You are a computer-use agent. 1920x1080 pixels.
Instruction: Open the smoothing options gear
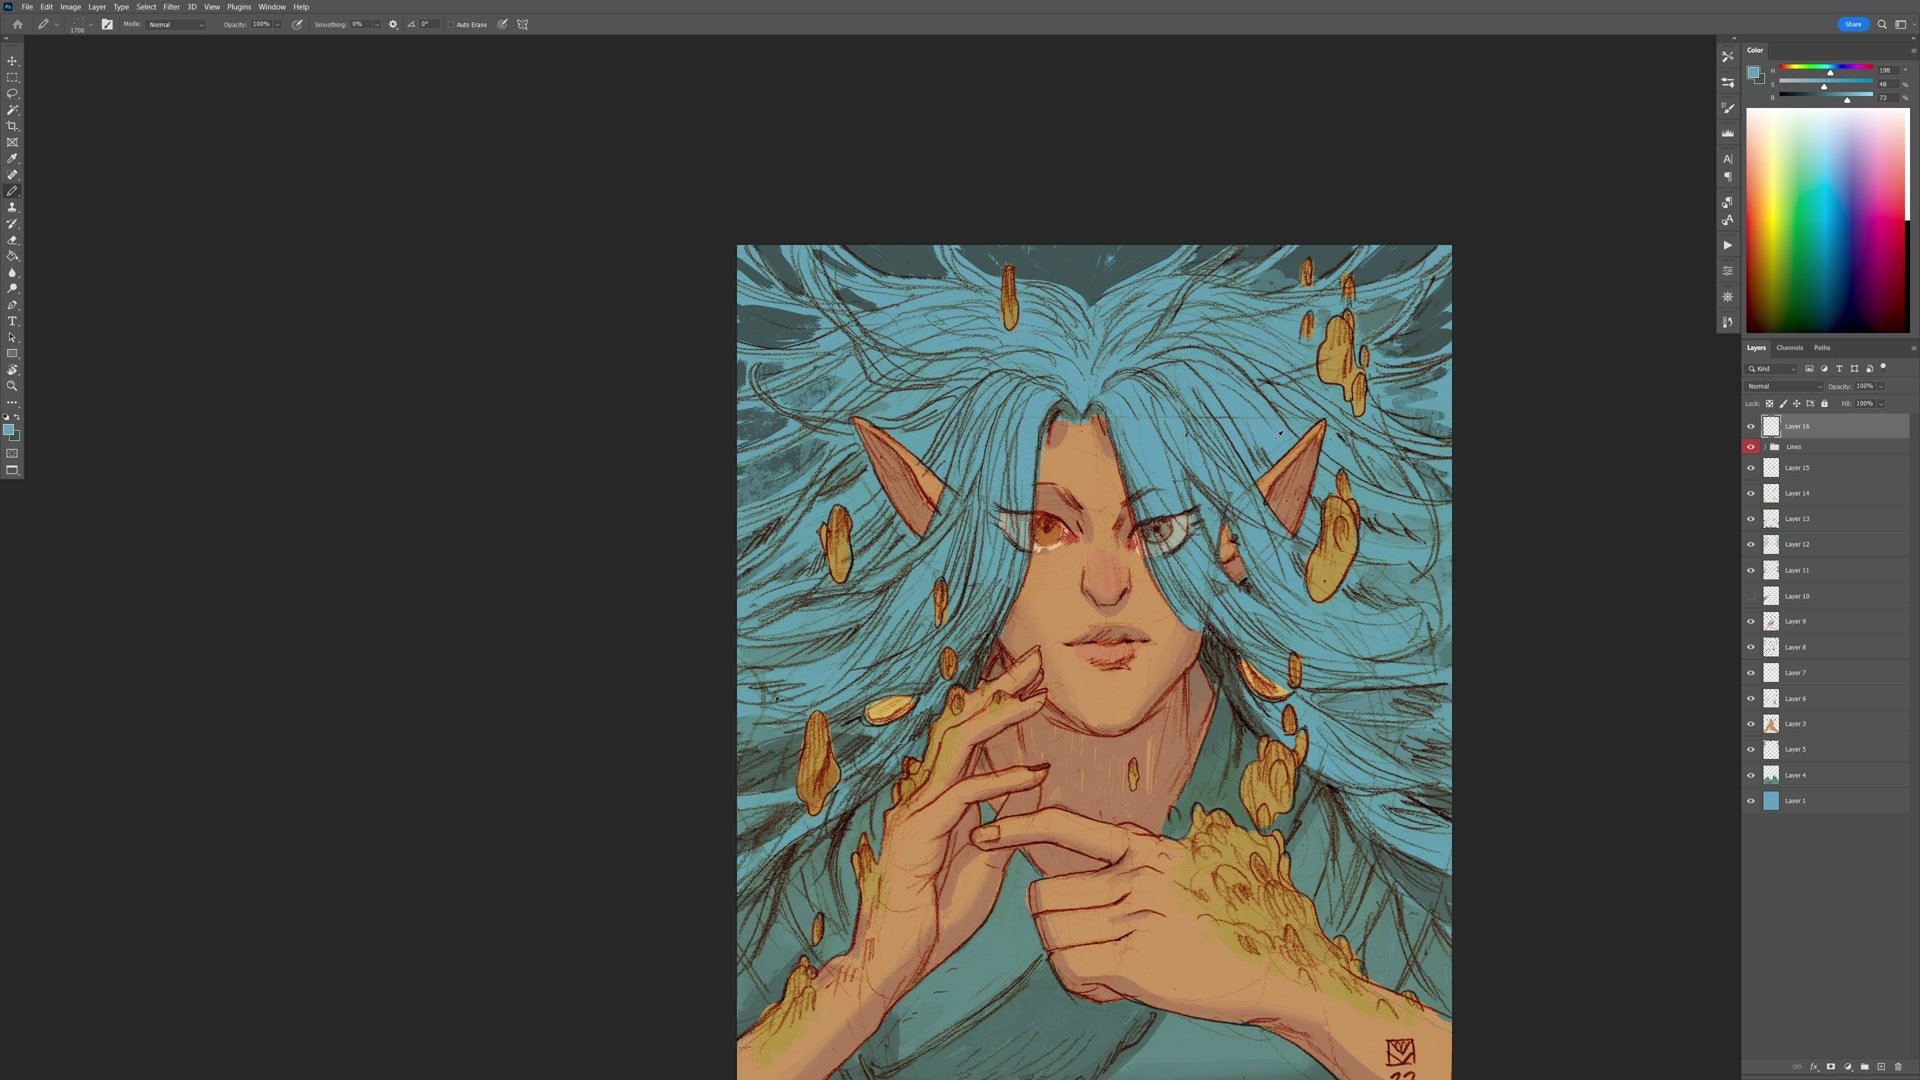393,24
